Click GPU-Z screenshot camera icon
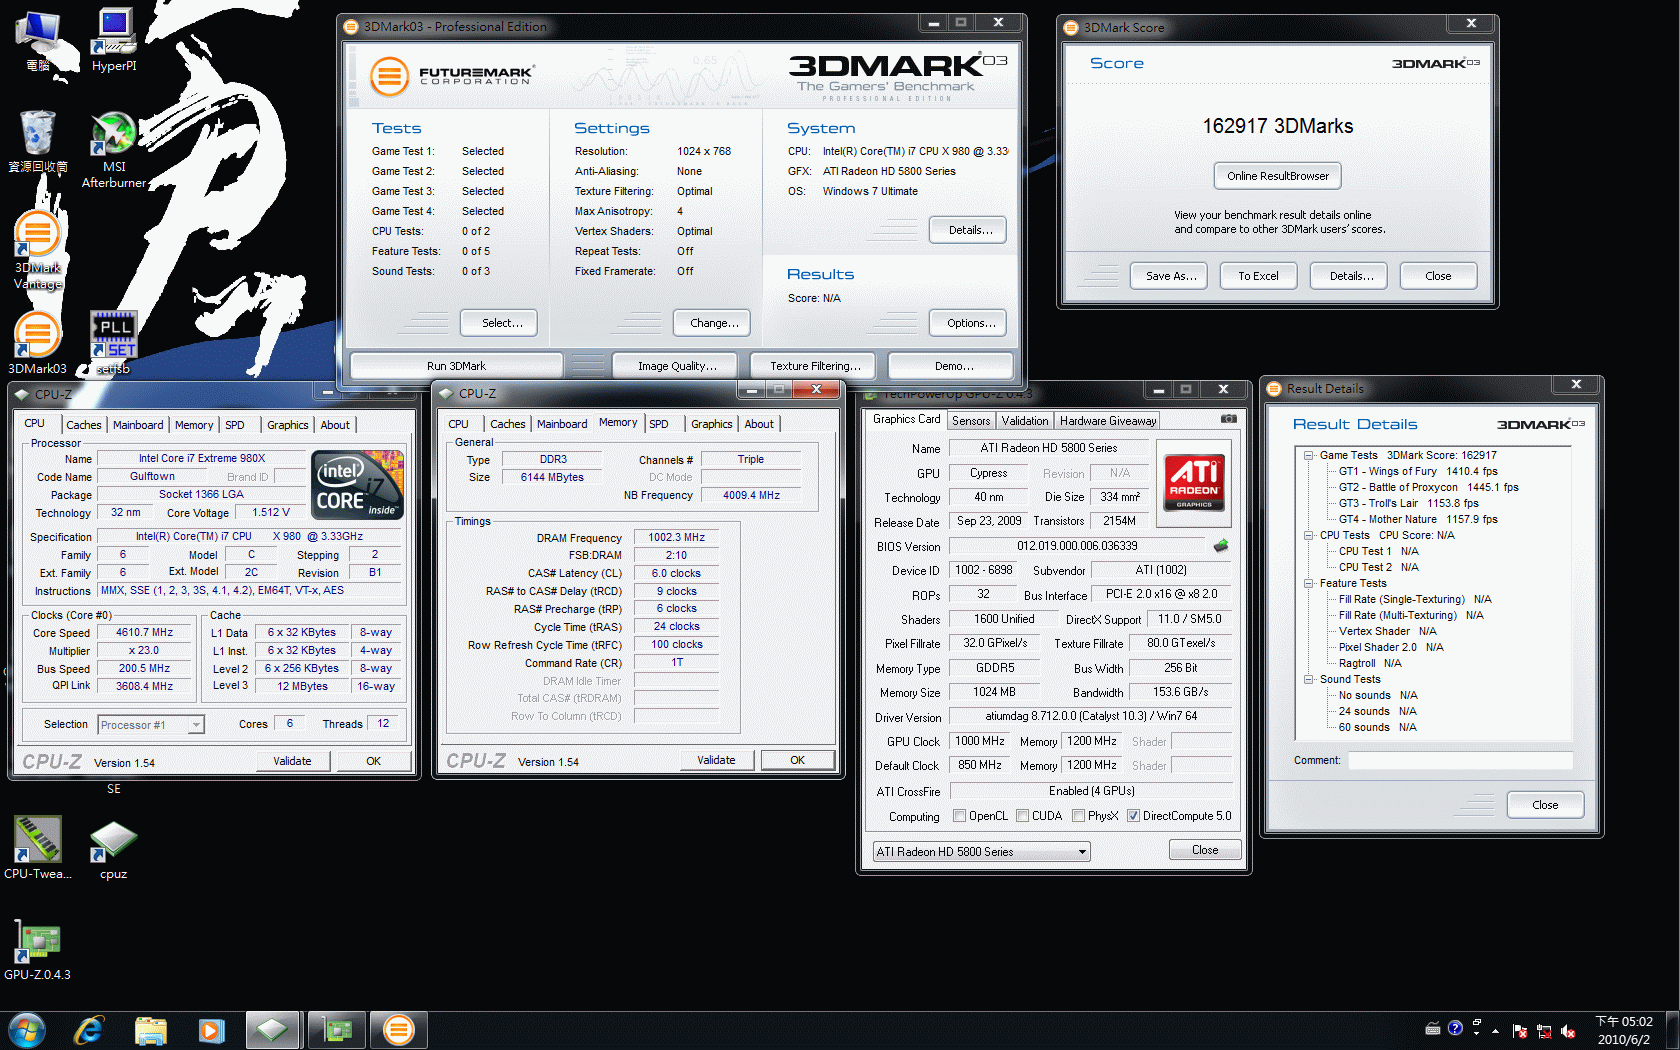The width and height of the screenshot is (1680, 1050). 1229,419
